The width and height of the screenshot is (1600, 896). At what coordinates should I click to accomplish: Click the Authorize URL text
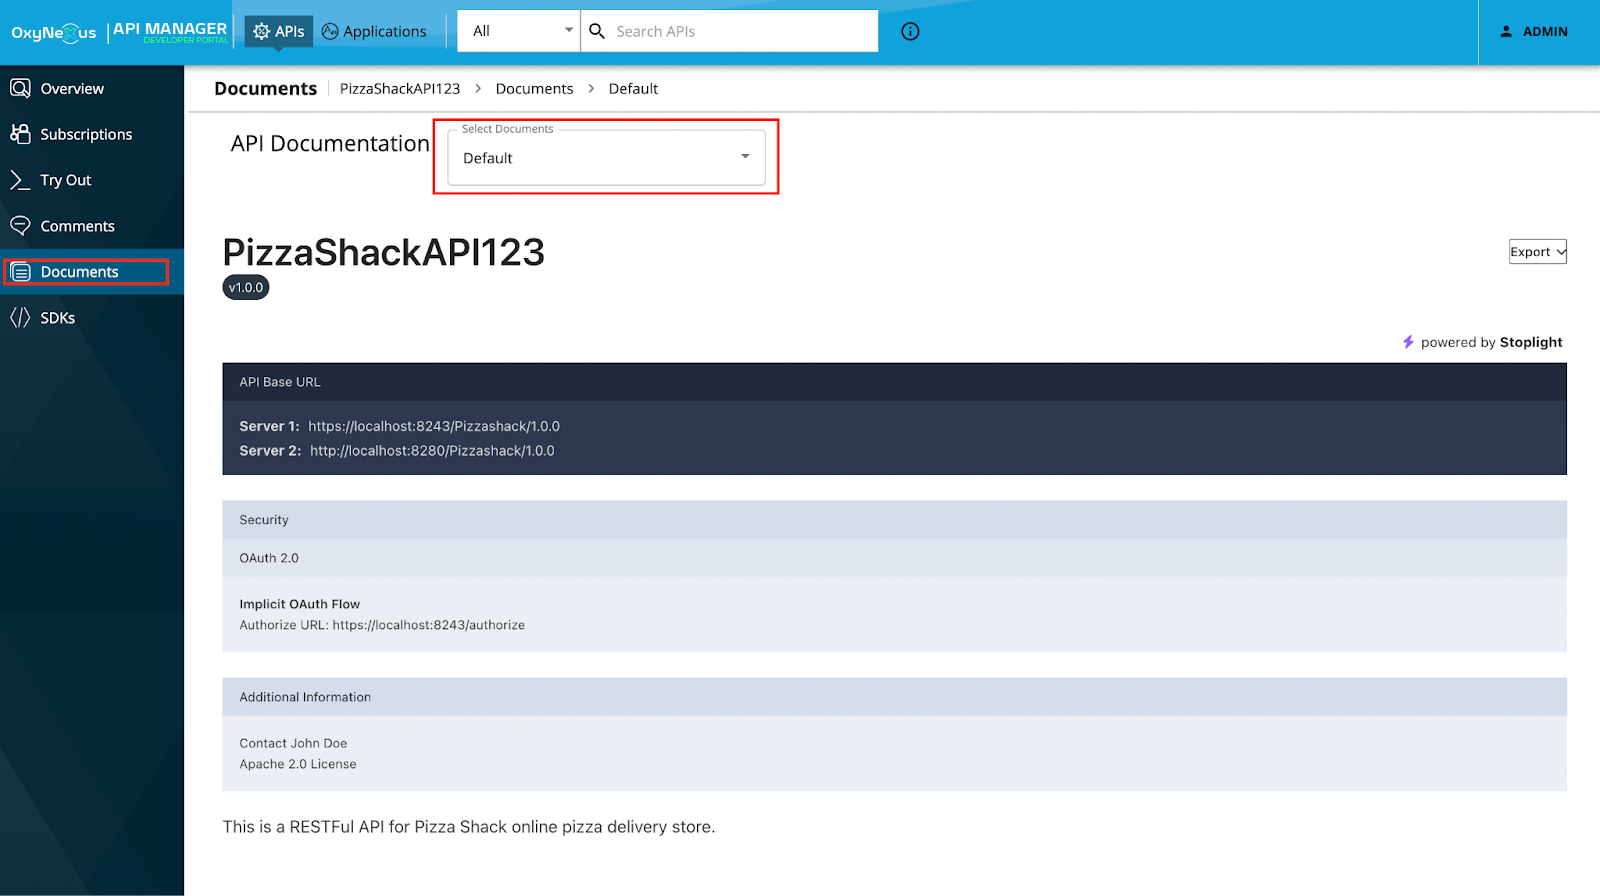coord(382,625)
